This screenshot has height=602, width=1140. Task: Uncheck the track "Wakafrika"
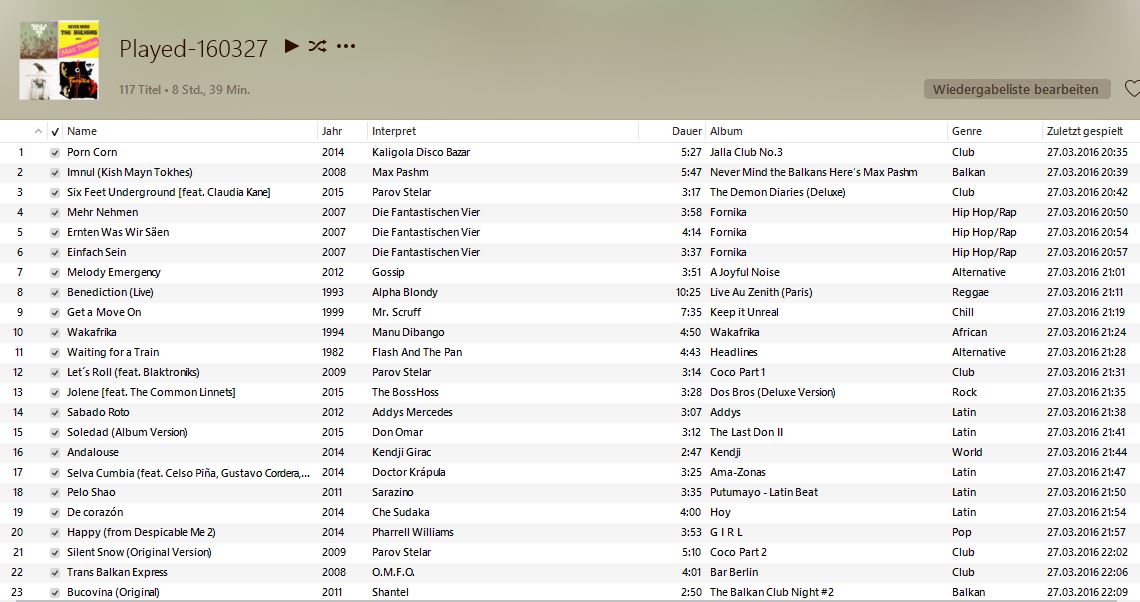tap(54, 332)
